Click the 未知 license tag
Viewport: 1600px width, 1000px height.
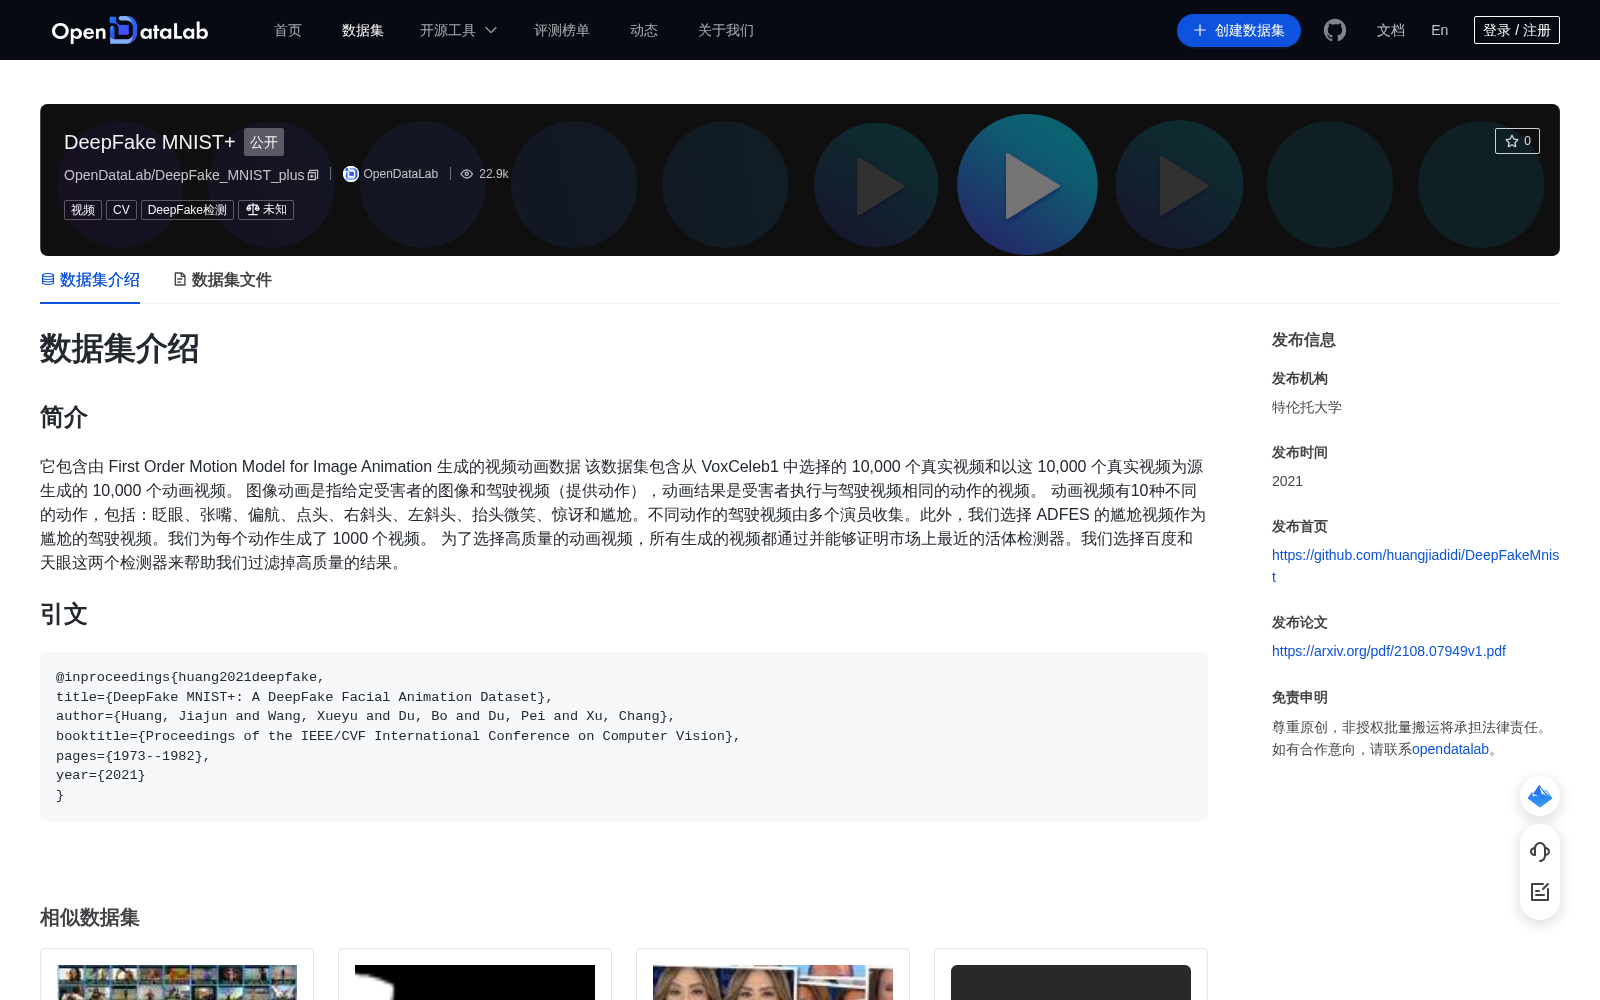266,210
